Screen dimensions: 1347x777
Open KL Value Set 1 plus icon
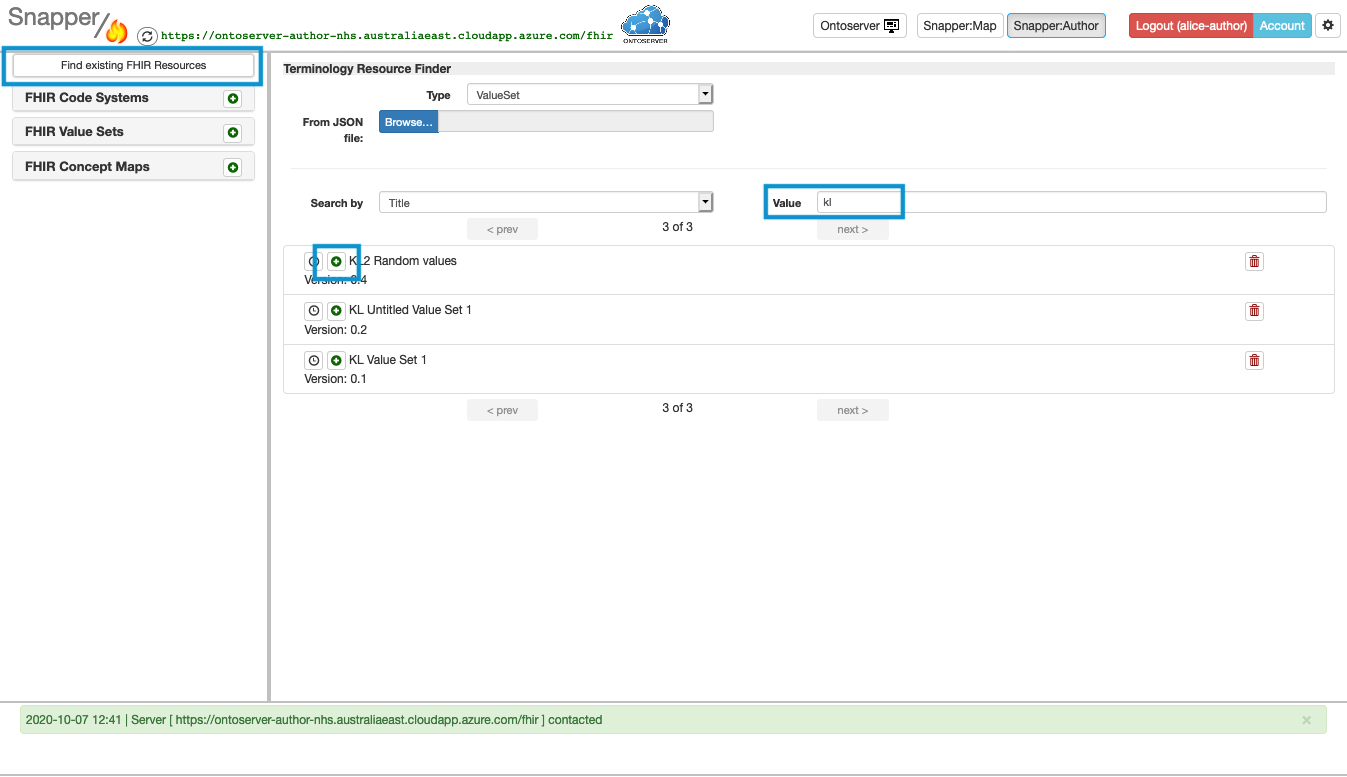[x=336, y=360]
